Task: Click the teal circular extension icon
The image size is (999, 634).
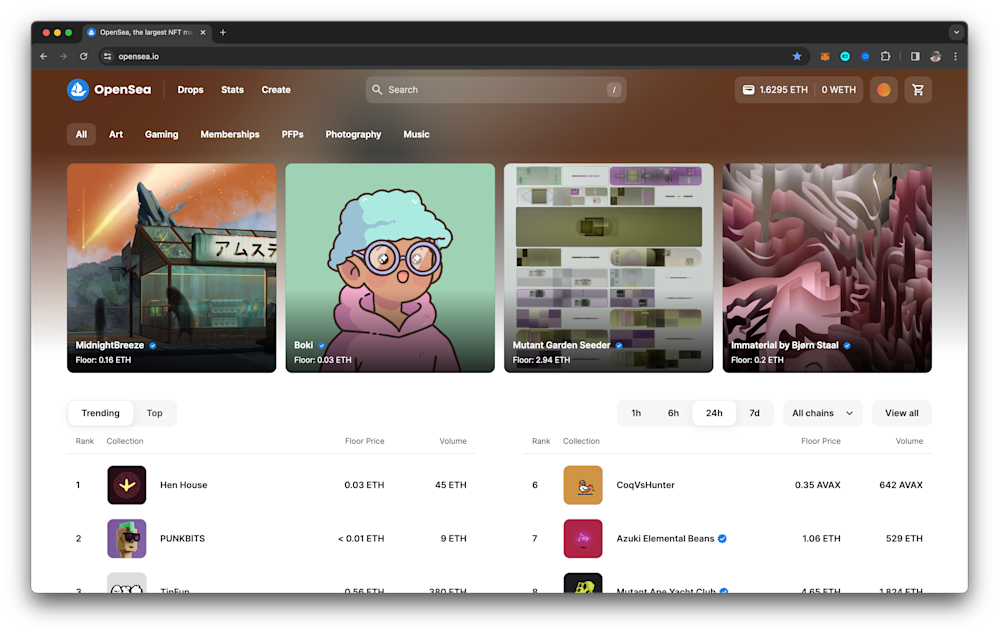Action: click(845, 56)
